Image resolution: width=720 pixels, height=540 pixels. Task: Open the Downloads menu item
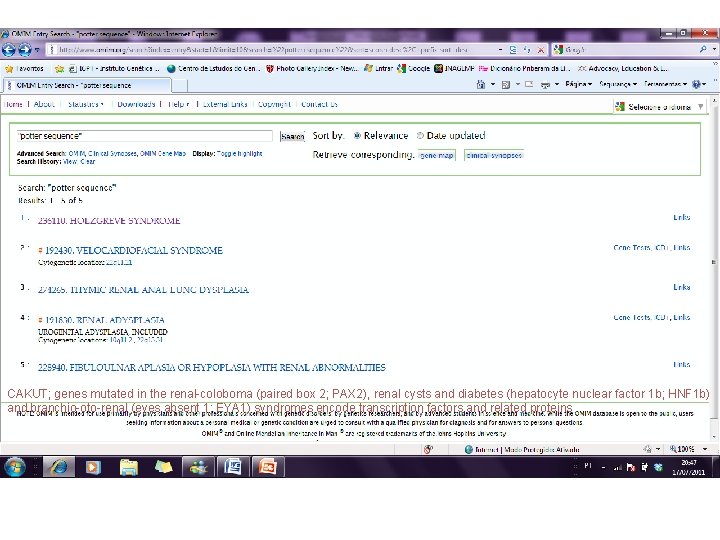click(x=136, y=104)
